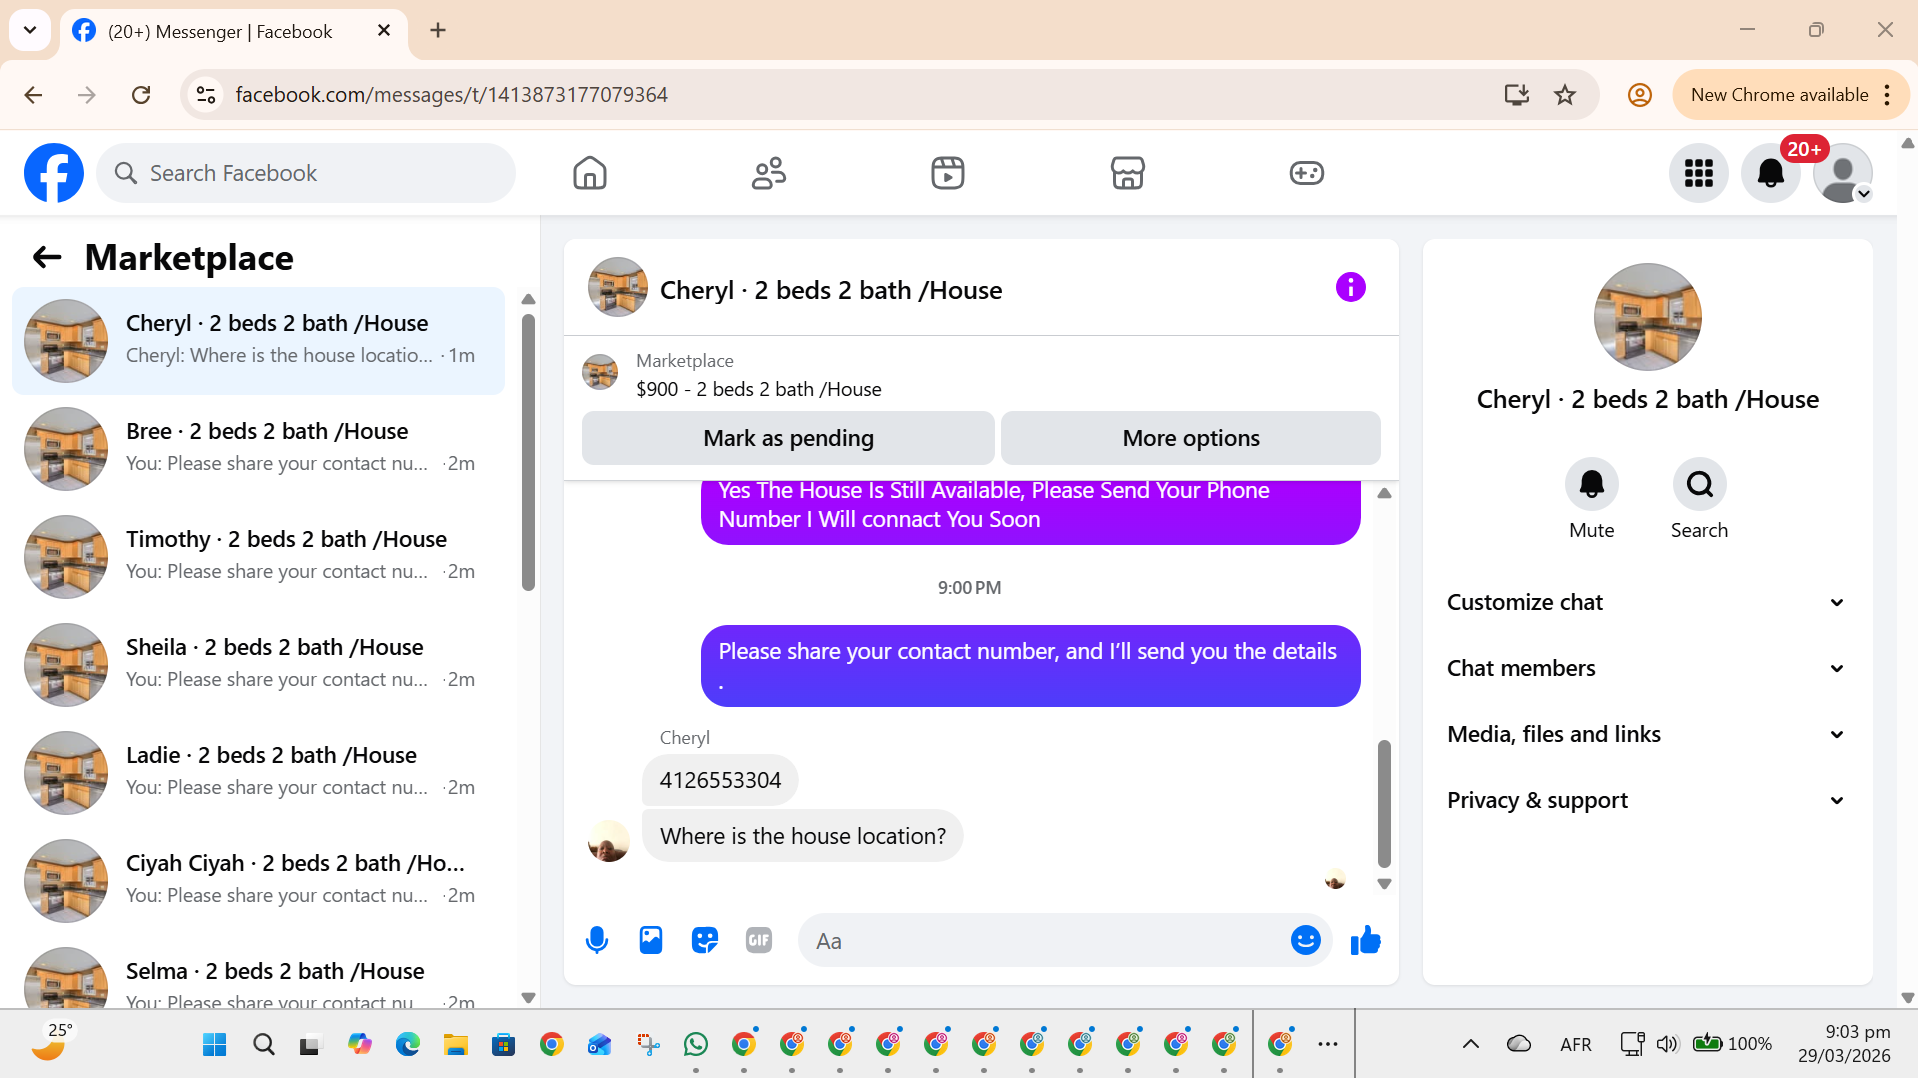Open Windows Start menu

214,1045
